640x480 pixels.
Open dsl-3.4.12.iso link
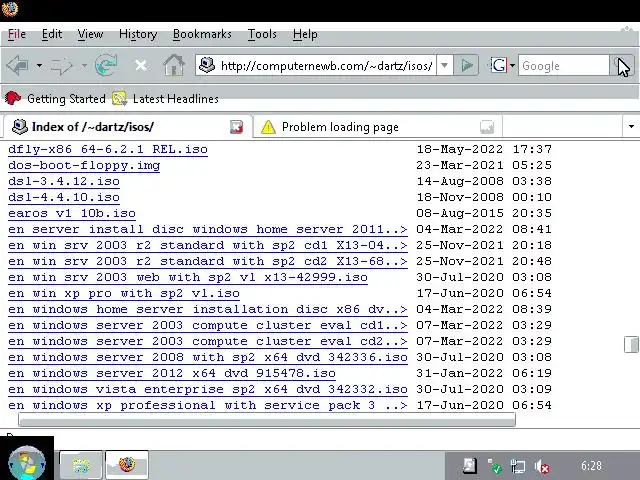64,181
